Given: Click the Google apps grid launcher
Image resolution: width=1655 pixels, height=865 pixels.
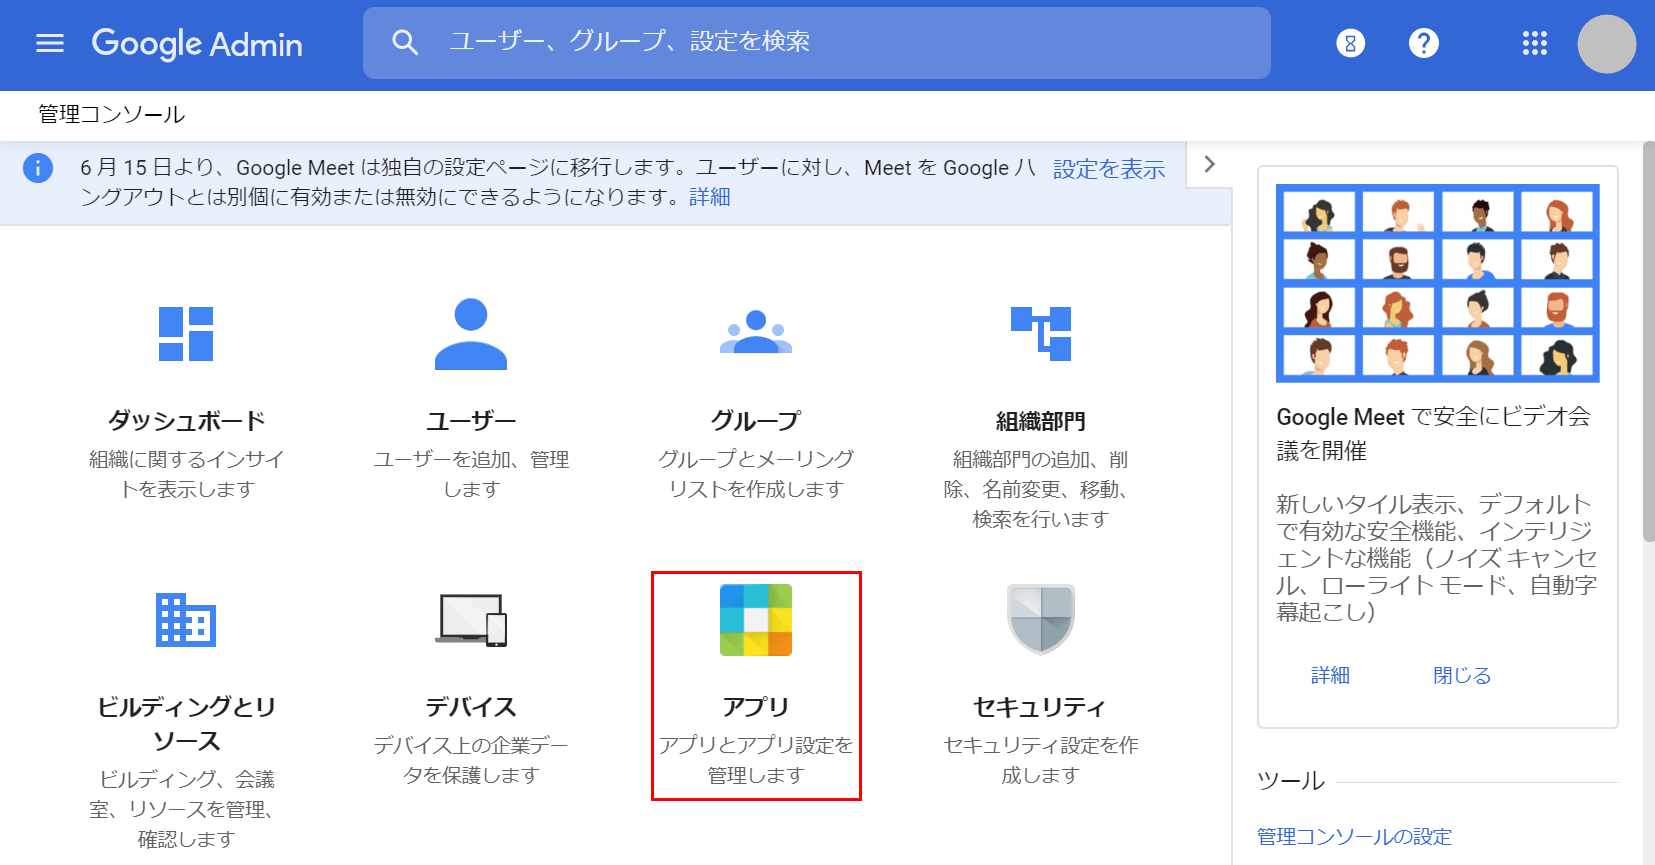Looking at the screenshot, I should click(x=1534, y=43).
